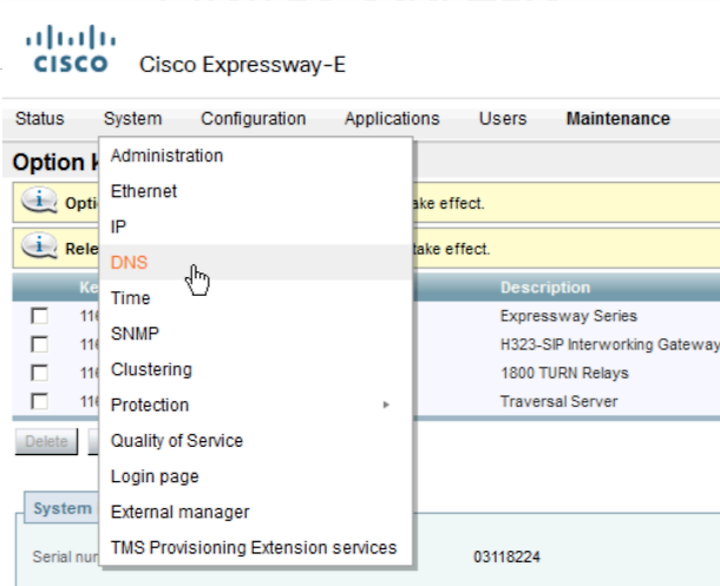Select the SNMP menu entry
The height and width of the screenshot is (586, 720).
click(x=256, y=333)
